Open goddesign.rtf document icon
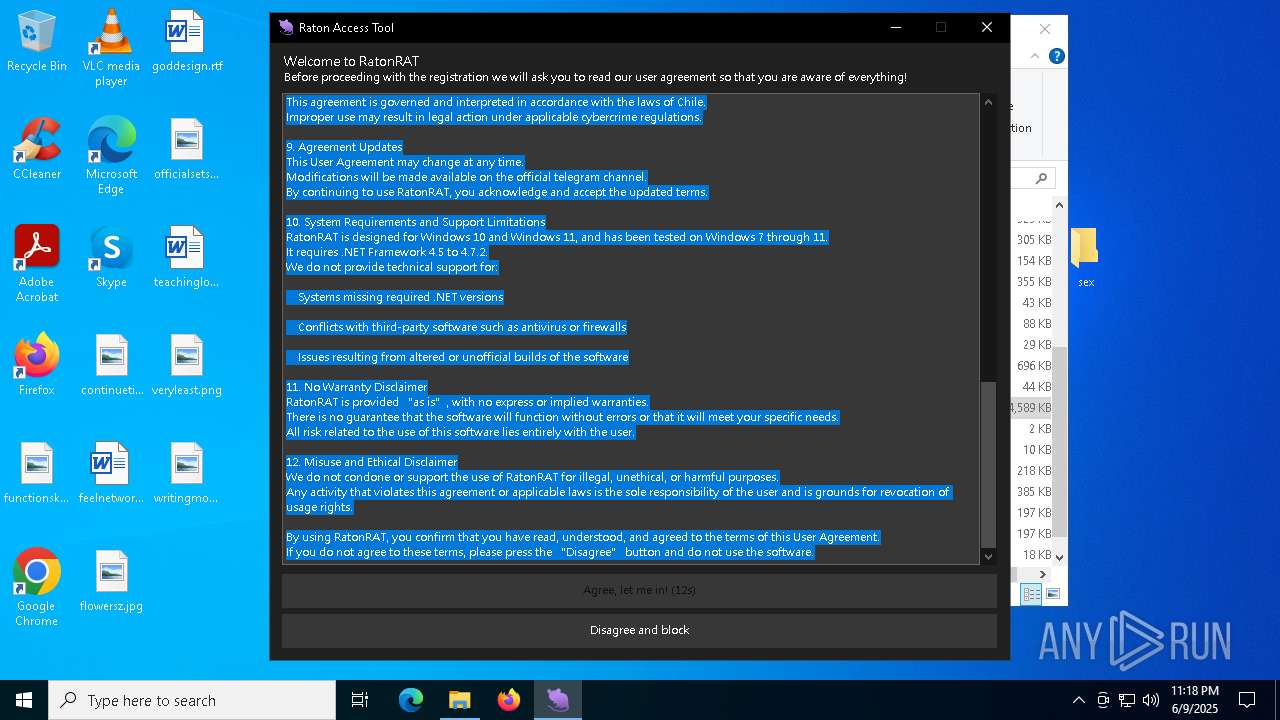This screenshot has height=720, width=1280. pyautogui.click(x=187, y=42)
